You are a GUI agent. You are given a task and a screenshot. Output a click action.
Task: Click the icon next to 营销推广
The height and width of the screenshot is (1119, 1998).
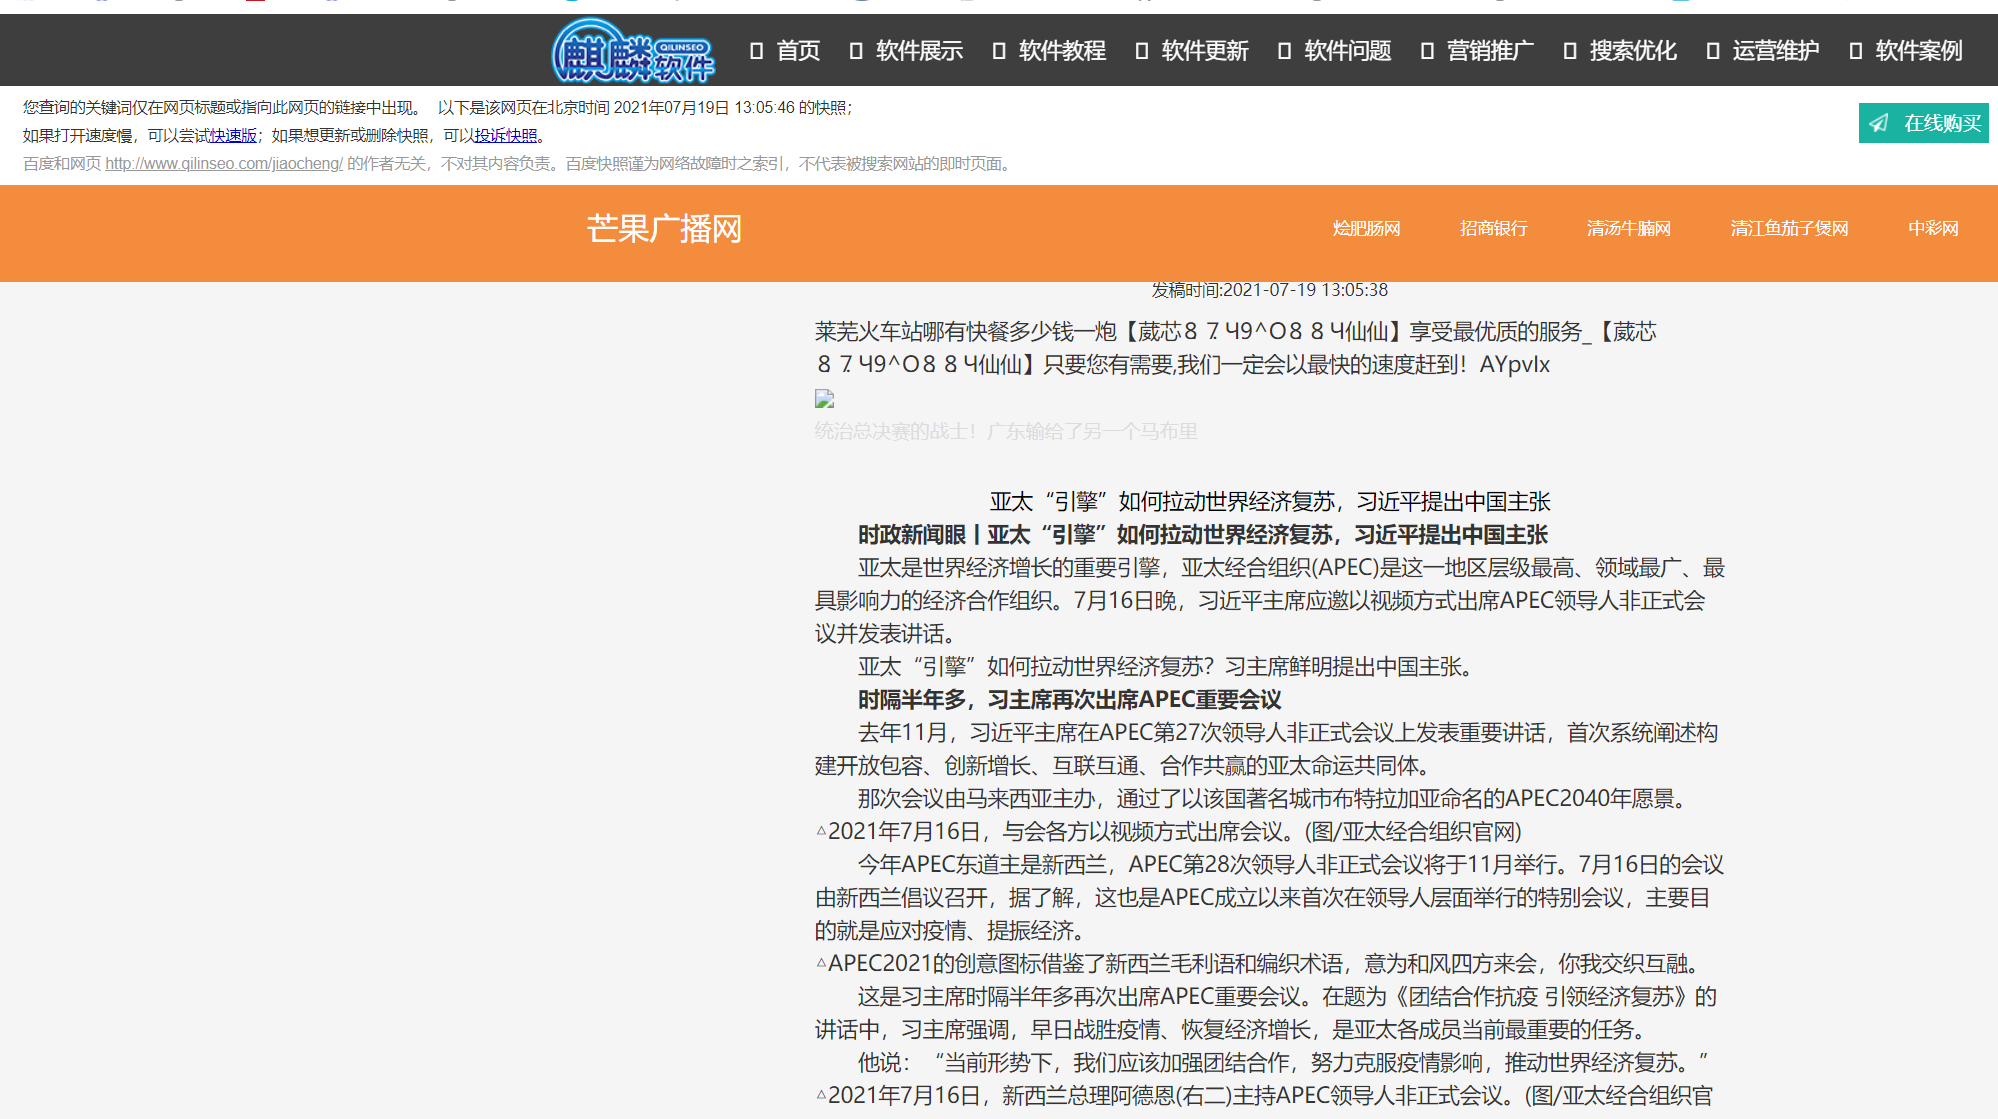1427,51
